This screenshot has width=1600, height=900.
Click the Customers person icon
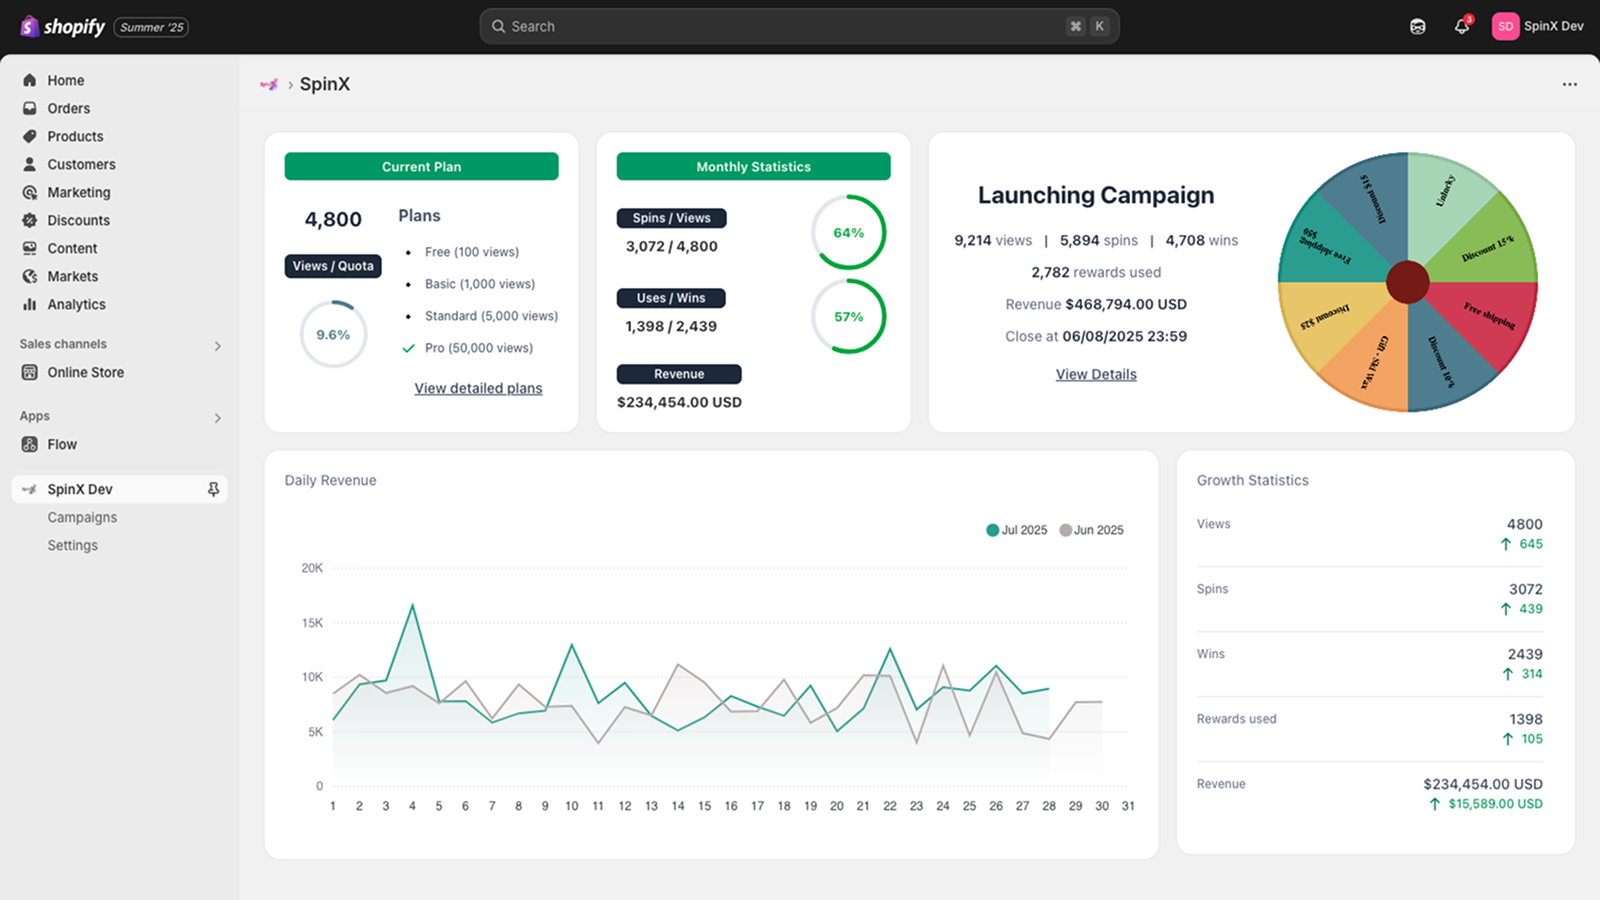point(30,164)
